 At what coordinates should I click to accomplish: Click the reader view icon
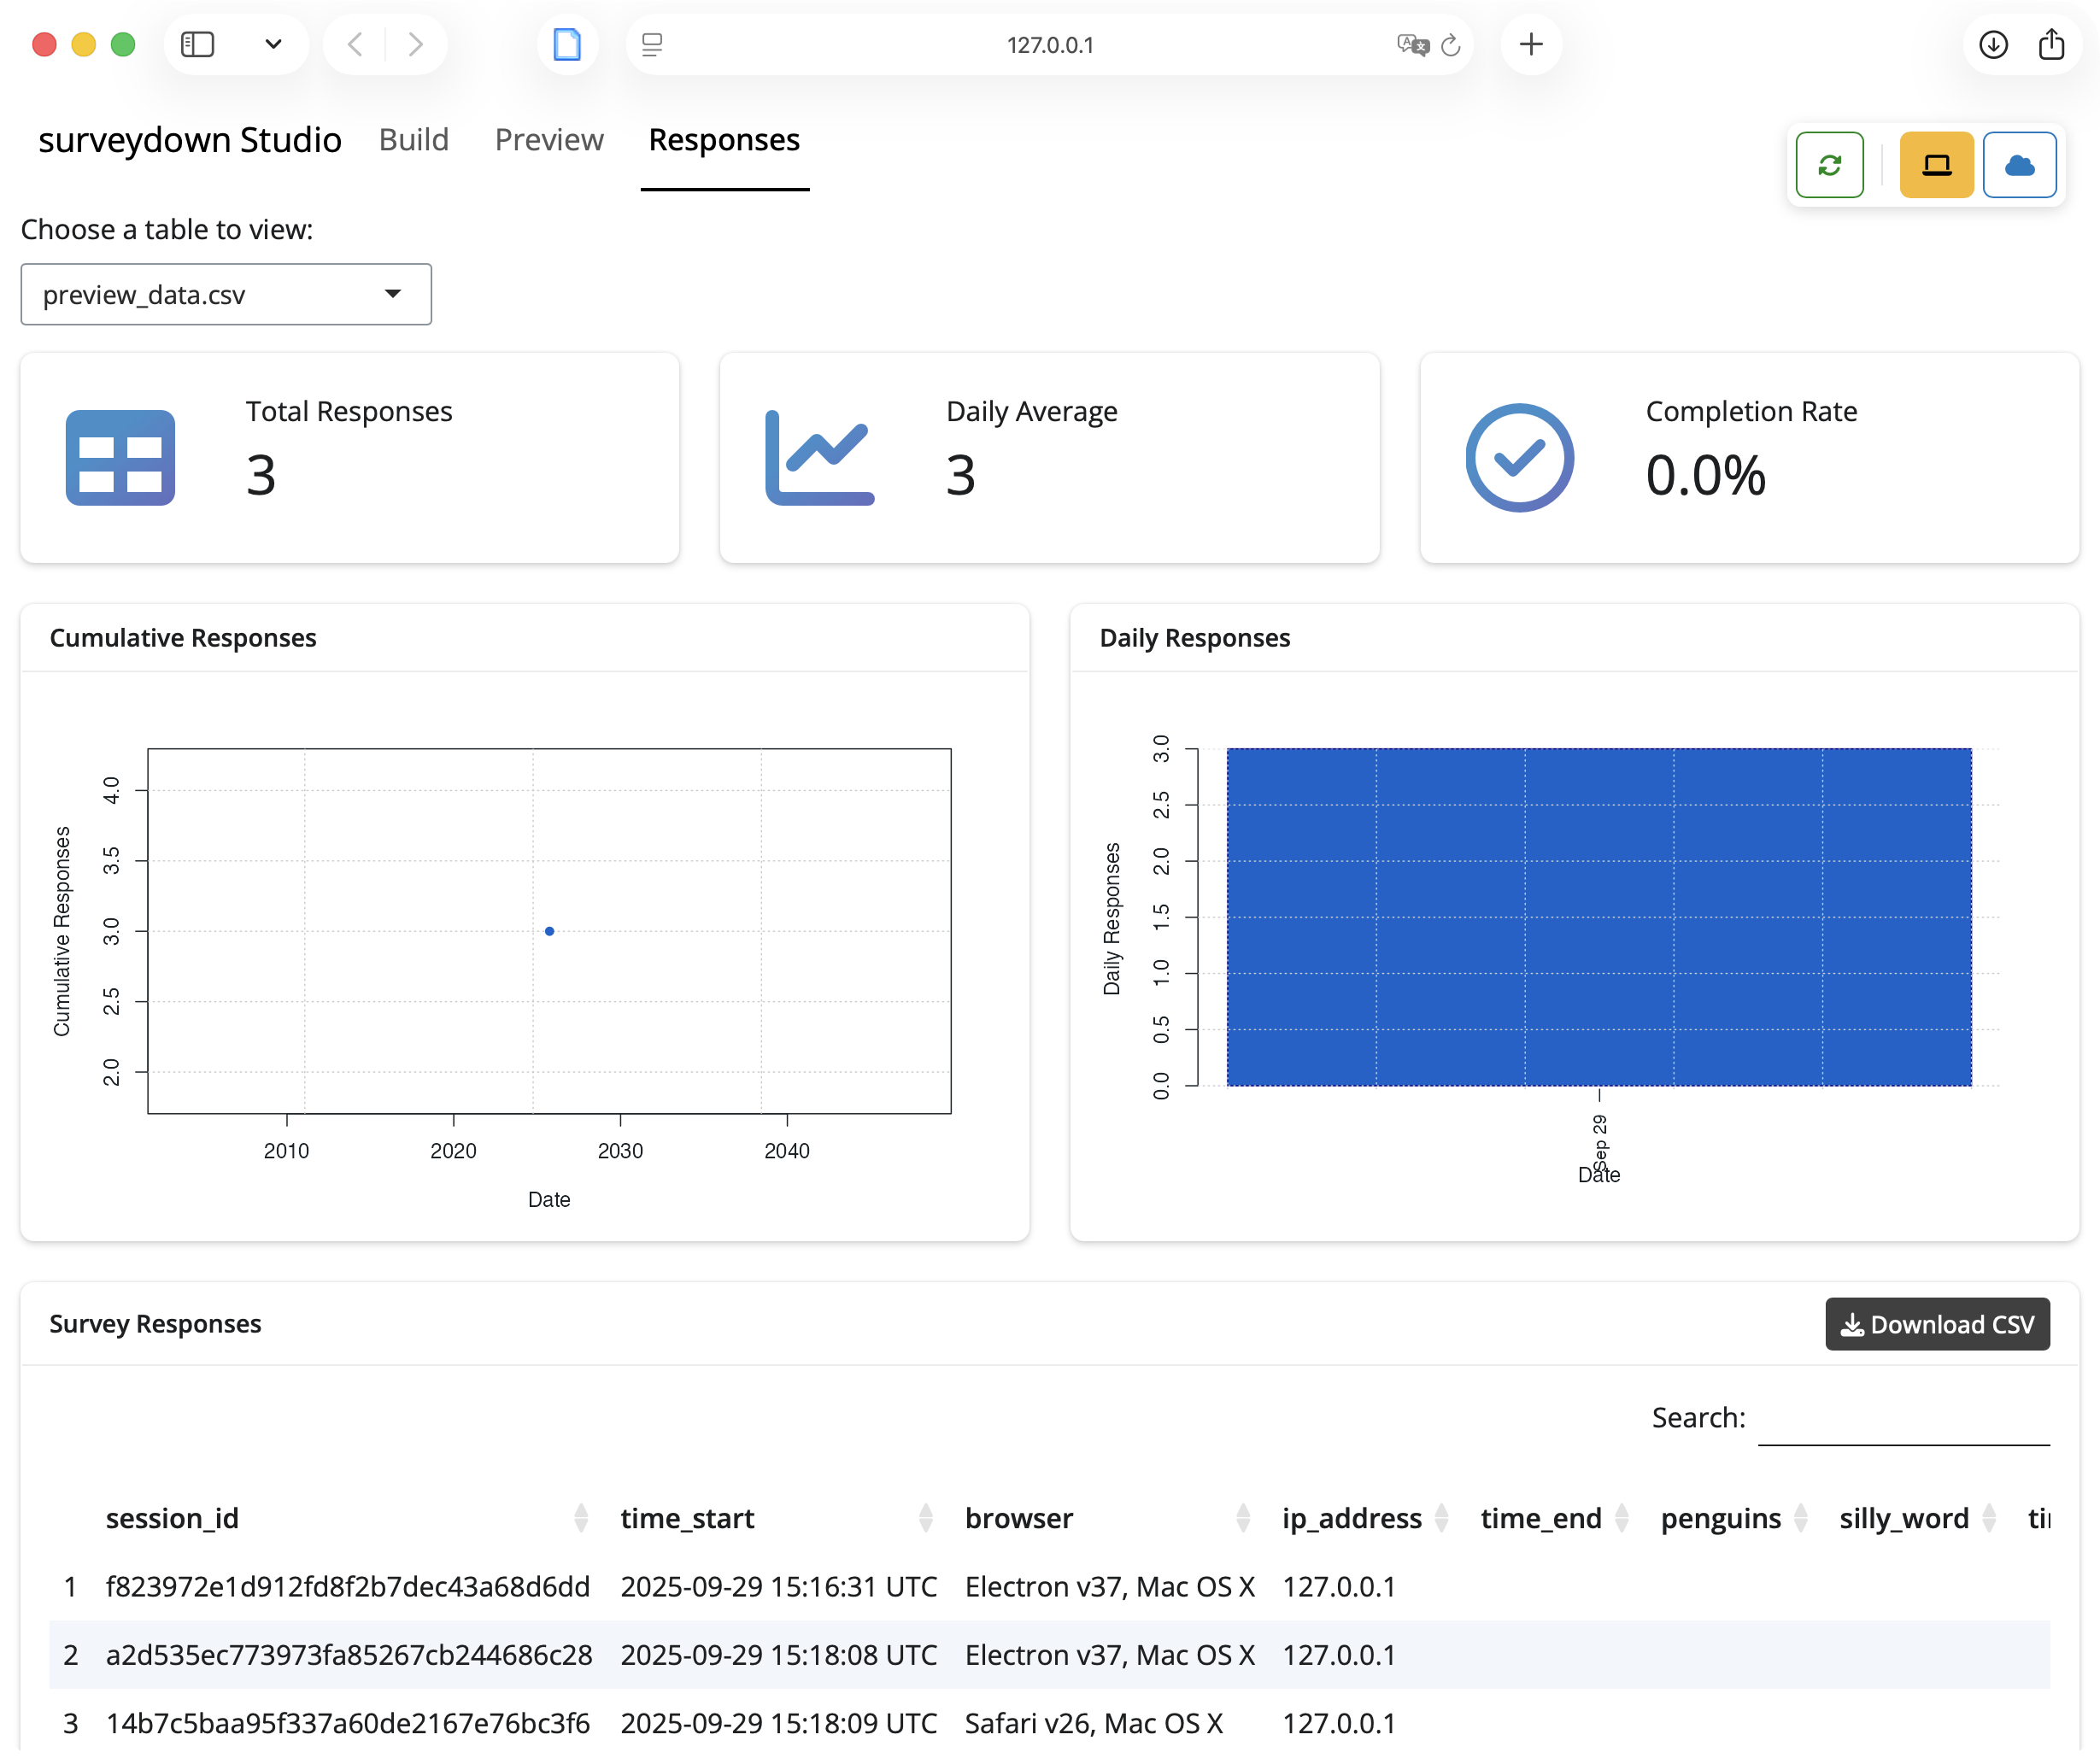pyautogui.click(x=652, y=45)
